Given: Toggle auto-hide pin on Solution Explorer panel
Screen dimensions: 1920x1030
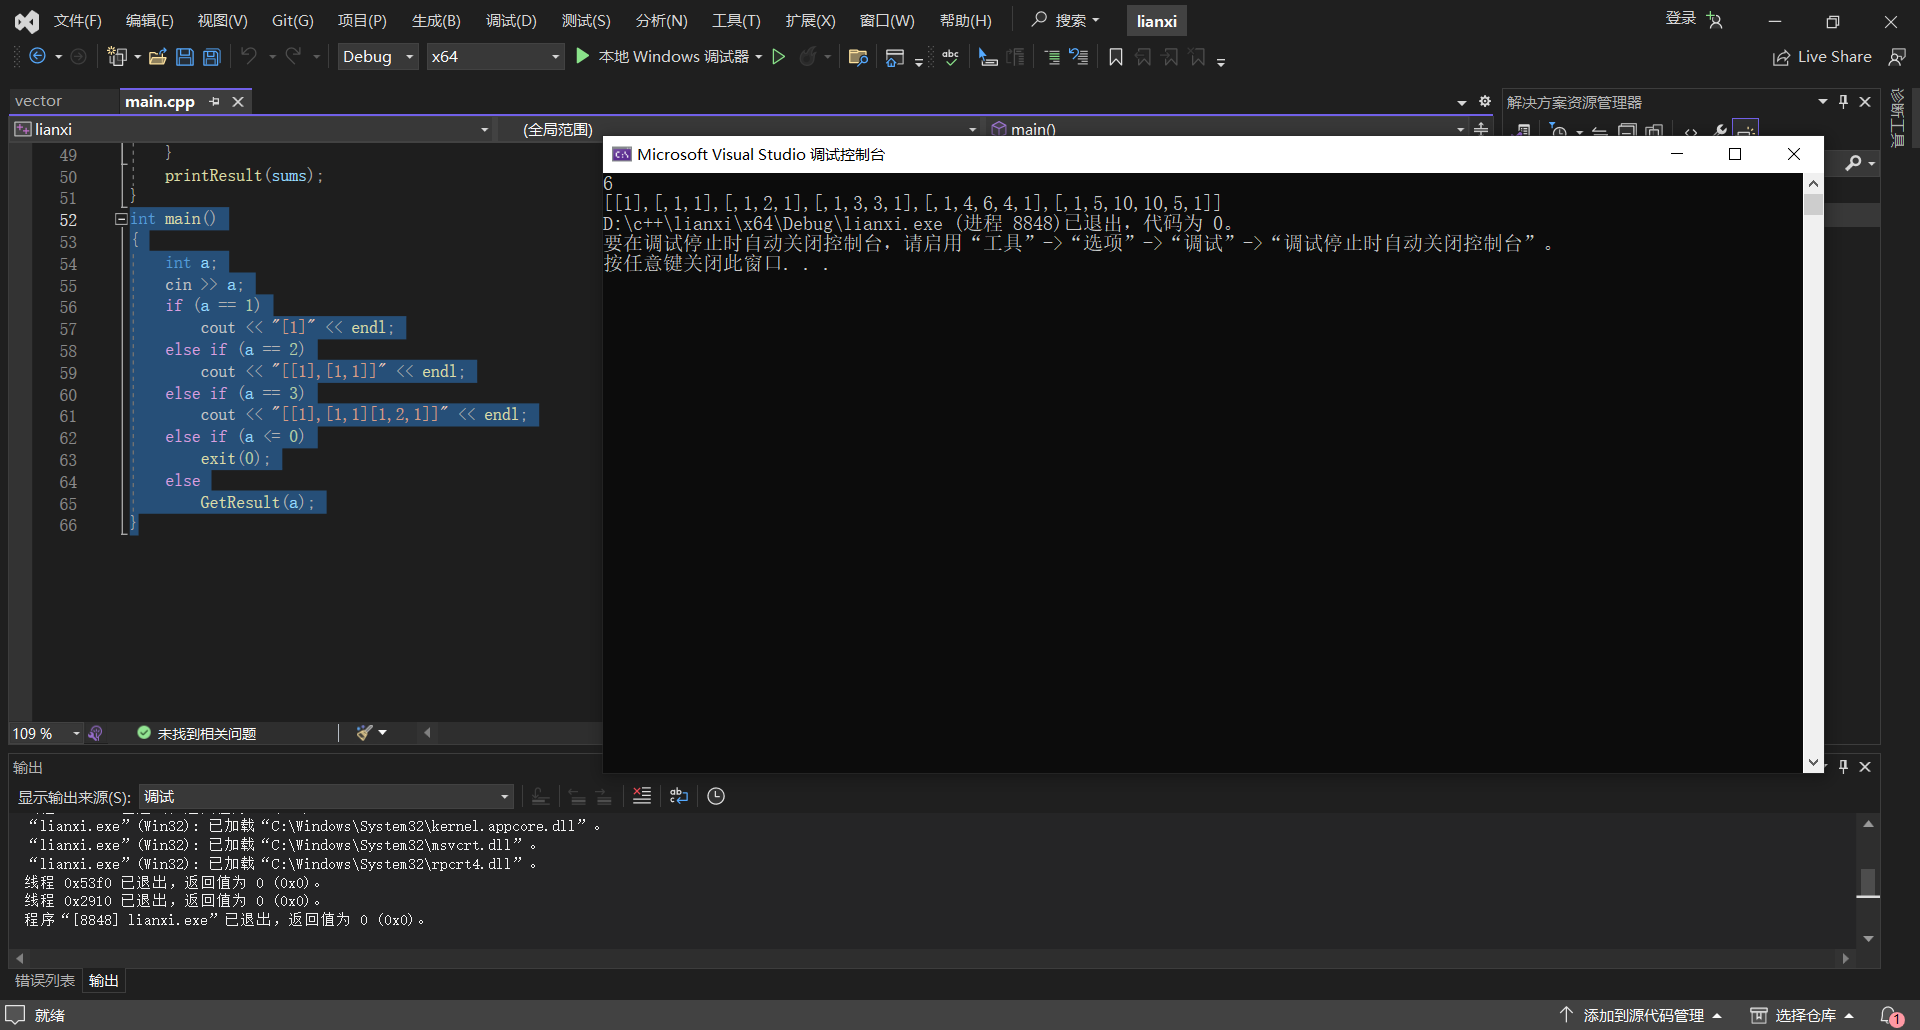Looking at the screenshot, I should [1844, 102].
